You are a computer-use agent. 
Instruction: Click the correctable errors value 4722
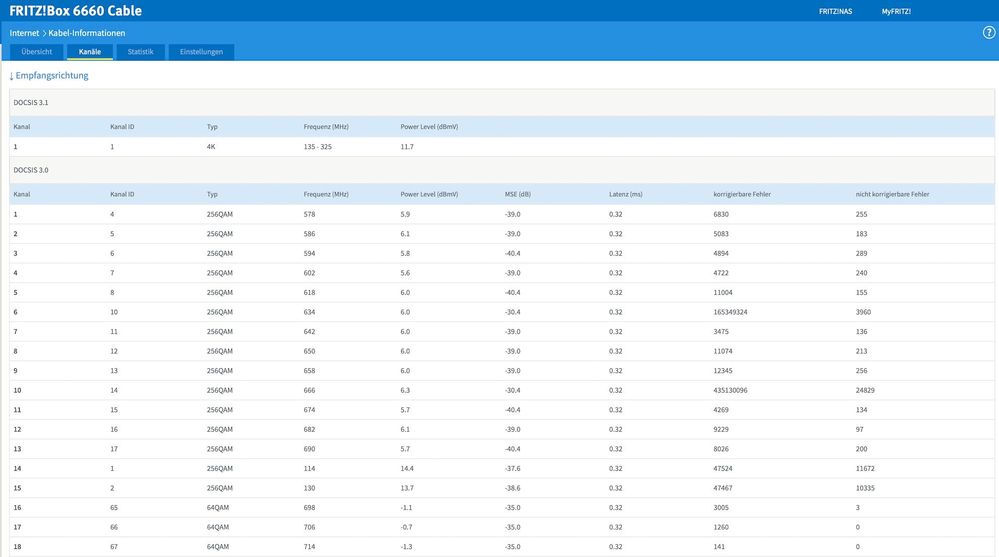click(721, 273)
